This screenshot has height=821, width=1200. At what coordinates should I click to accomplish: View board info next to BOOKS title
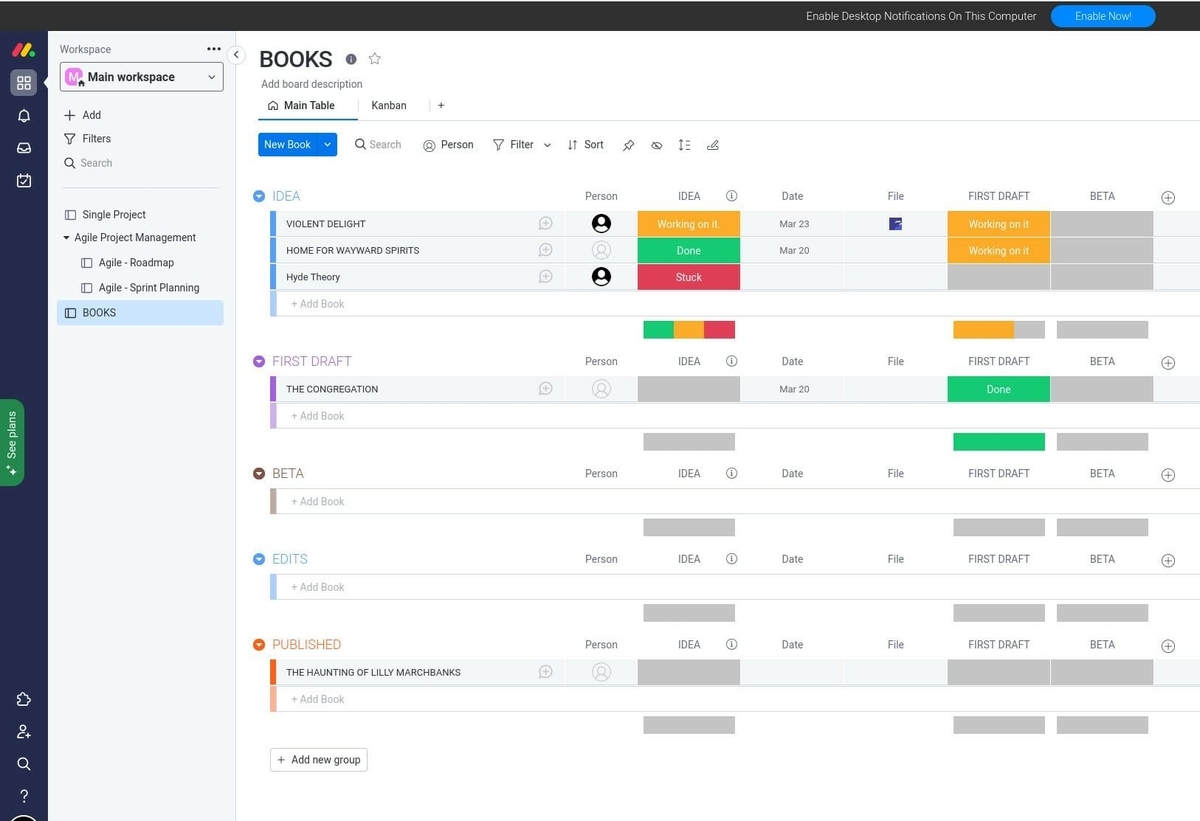(x=351, y=59)
